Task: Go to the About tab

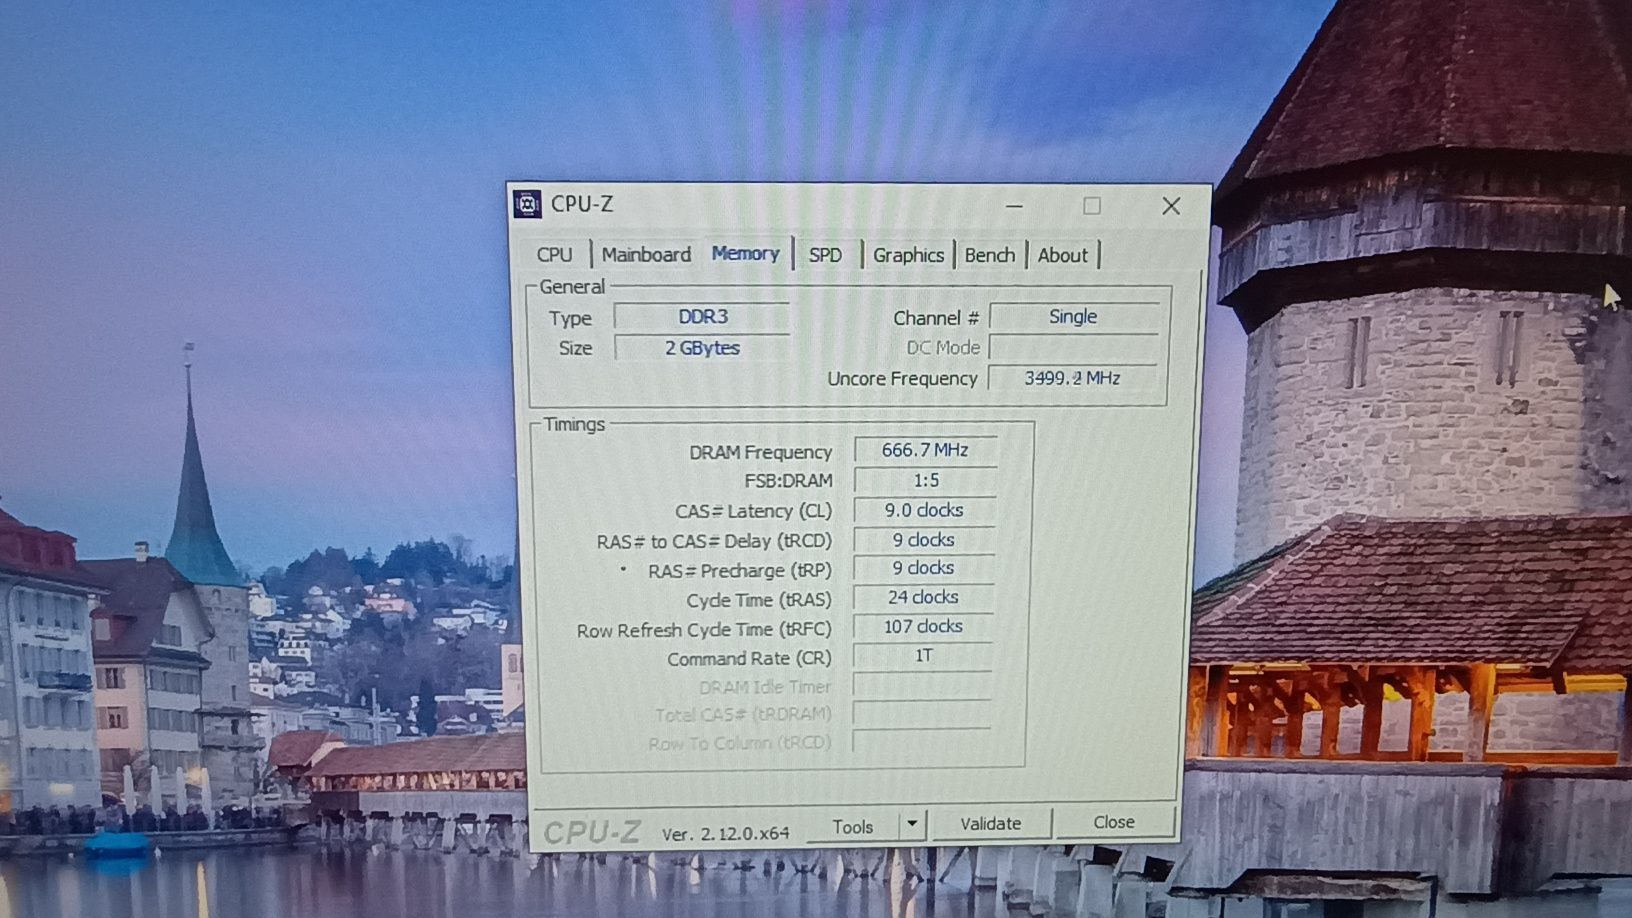Action: [x=1062, y=255]
